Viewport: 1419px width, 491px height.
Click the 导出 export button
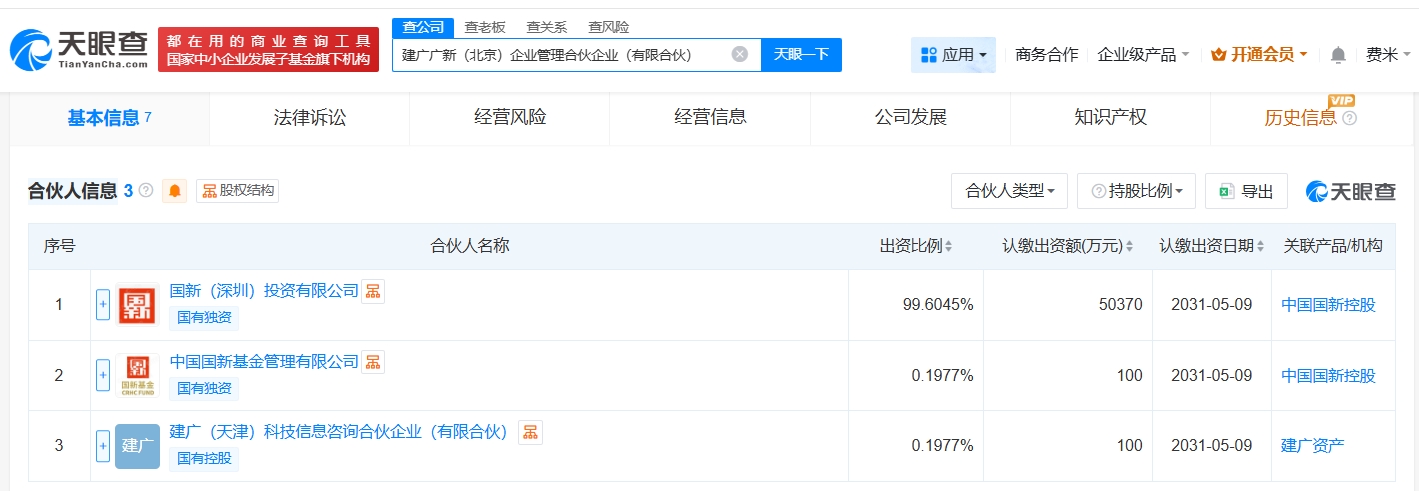point(1246,191)
